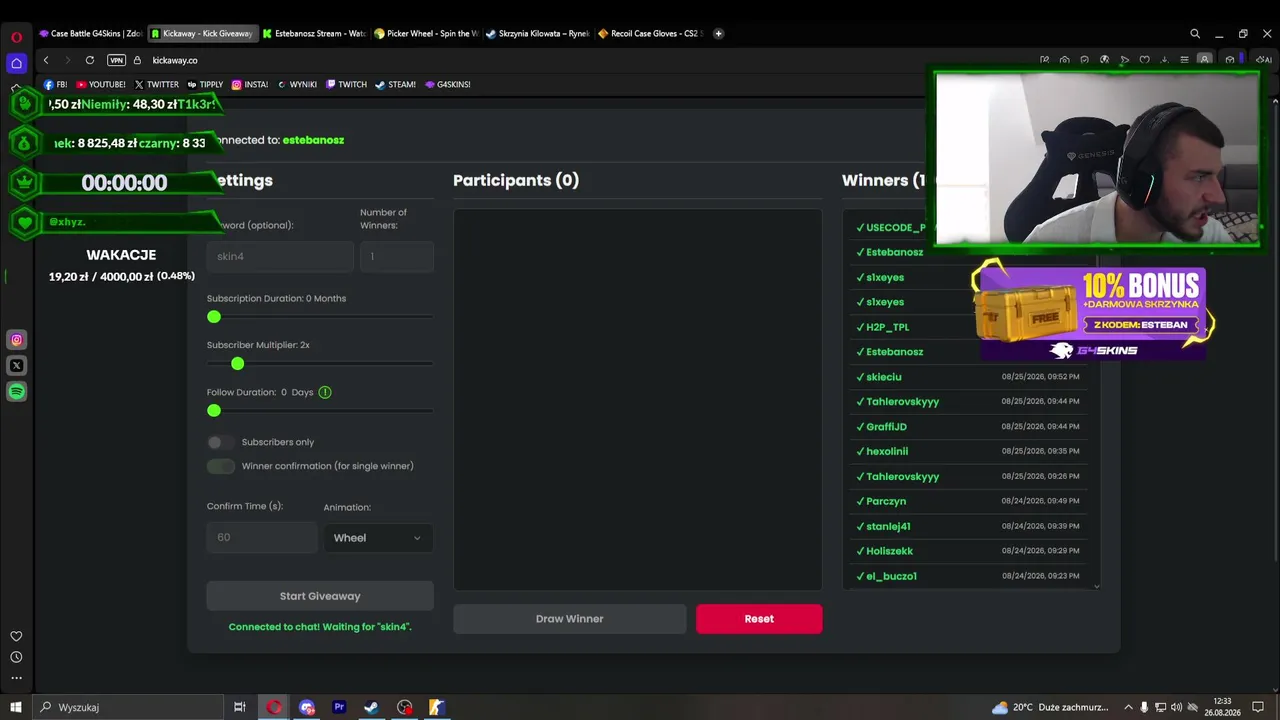Click the Follow Duration info icon
The width and height of the screenshot is (1280, 720).
pos(325,392)
